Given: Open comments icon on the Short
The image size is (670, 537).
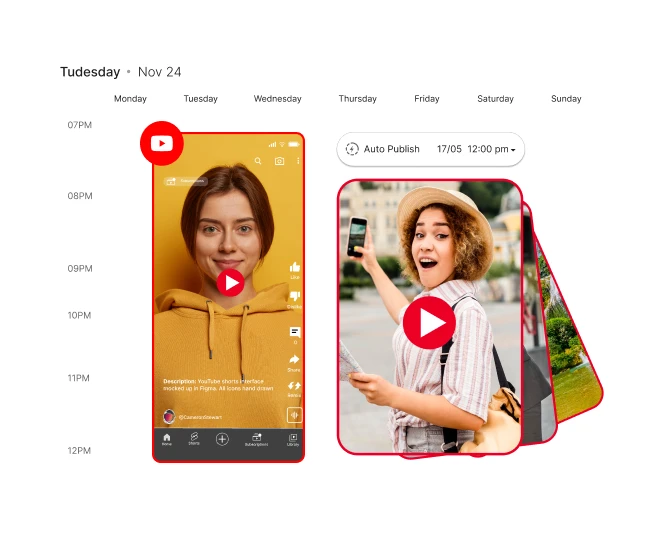Looking at the screenshot, I should pos(295,332).
